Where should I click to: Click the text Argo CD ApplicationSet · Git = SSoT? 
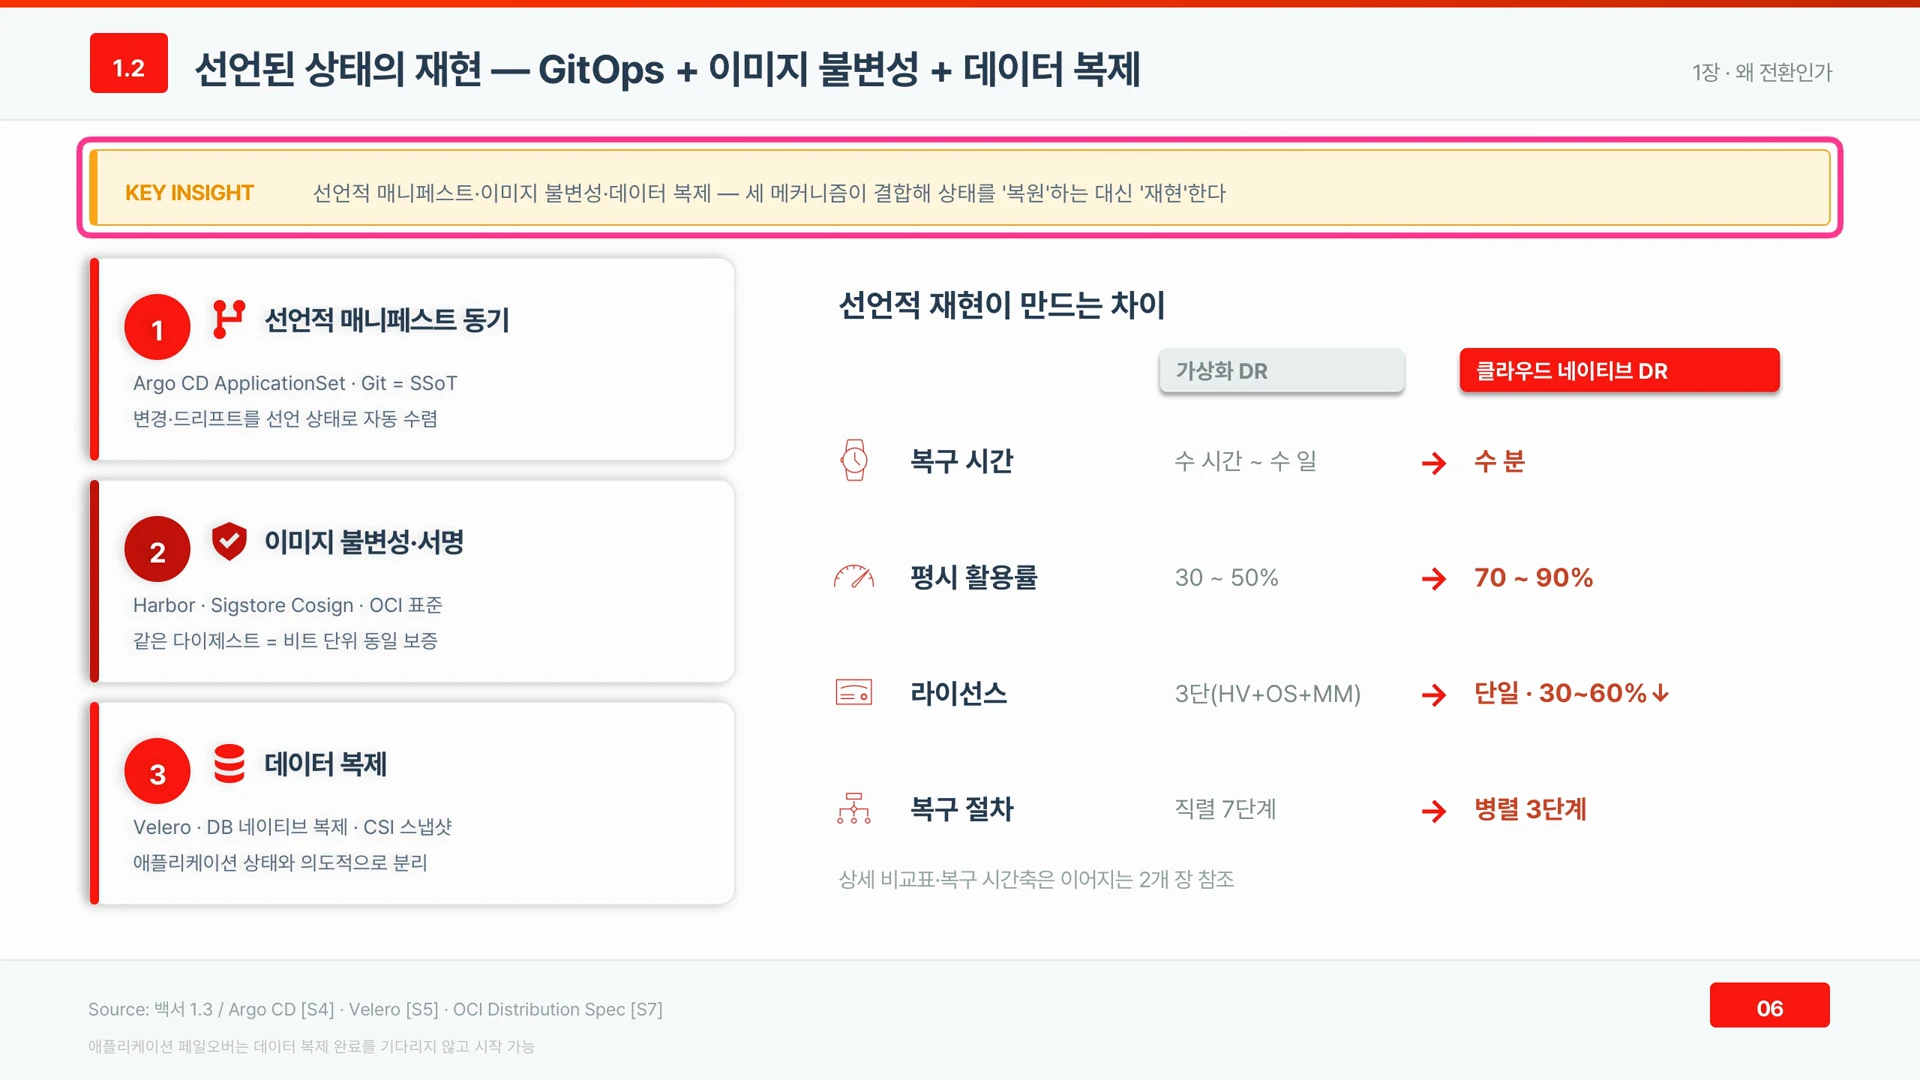(x=295, y=383)
